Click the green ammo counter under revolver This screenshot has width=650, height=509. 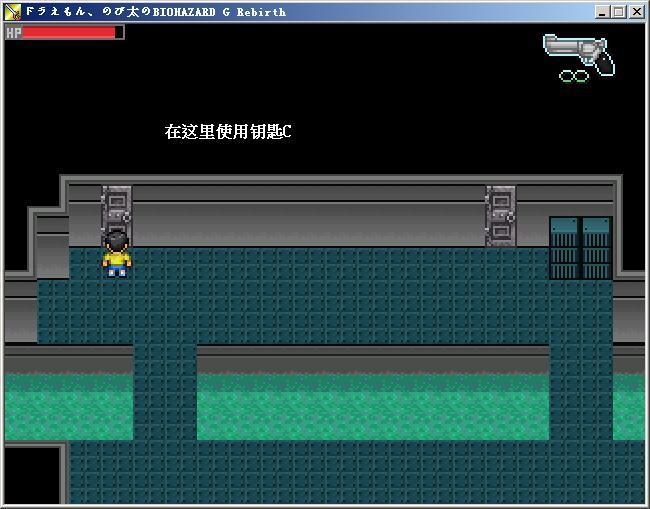coord(574,76)
